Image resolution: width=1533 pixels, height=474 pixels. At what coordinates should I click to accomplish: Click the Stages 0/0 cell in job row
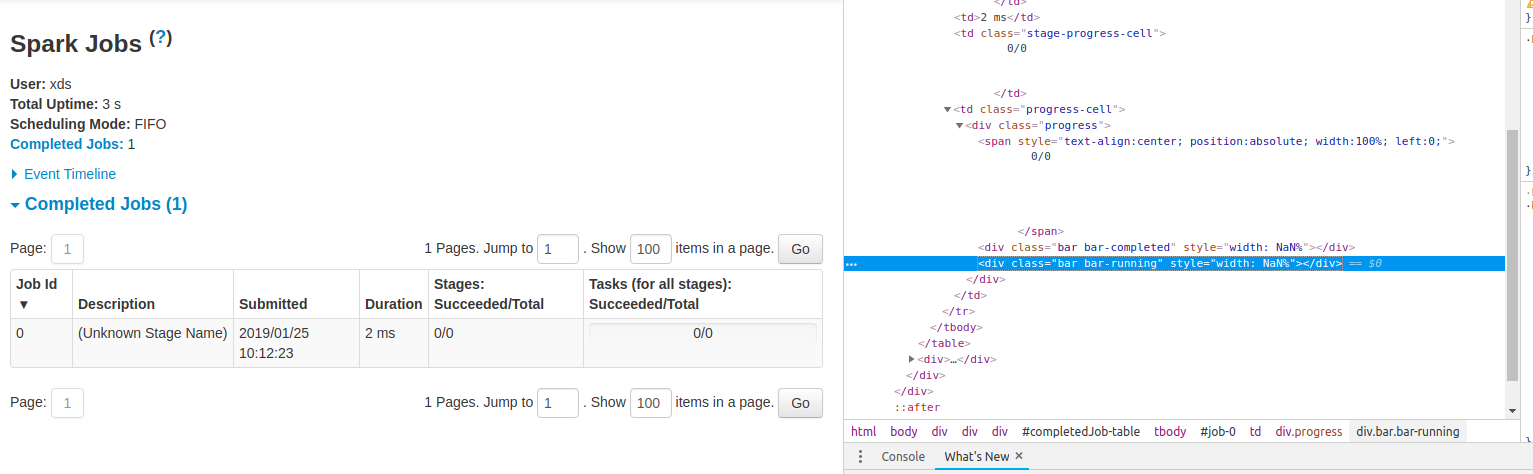[x=506, y=343]
